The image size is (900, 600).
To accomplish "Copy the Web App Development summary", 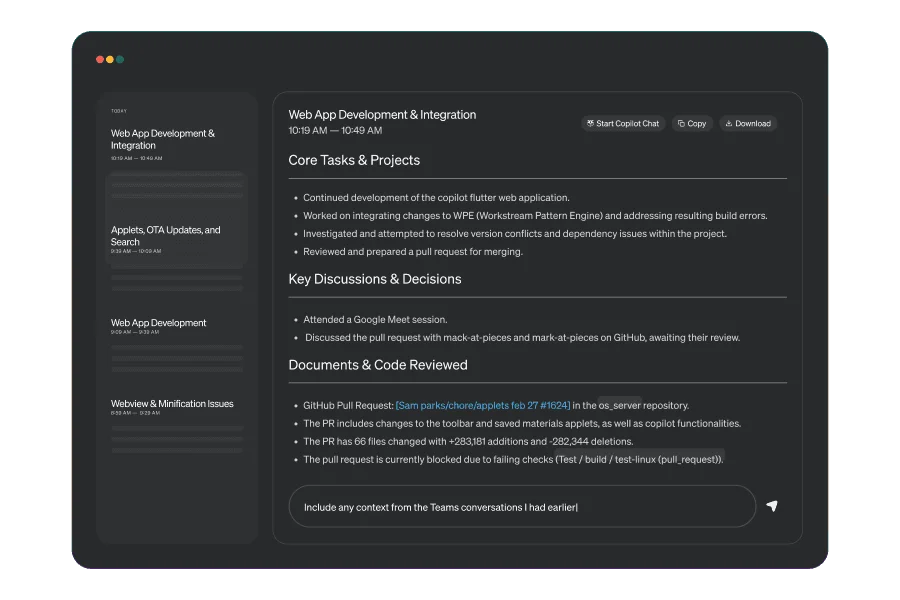I will tap(692, 123).
